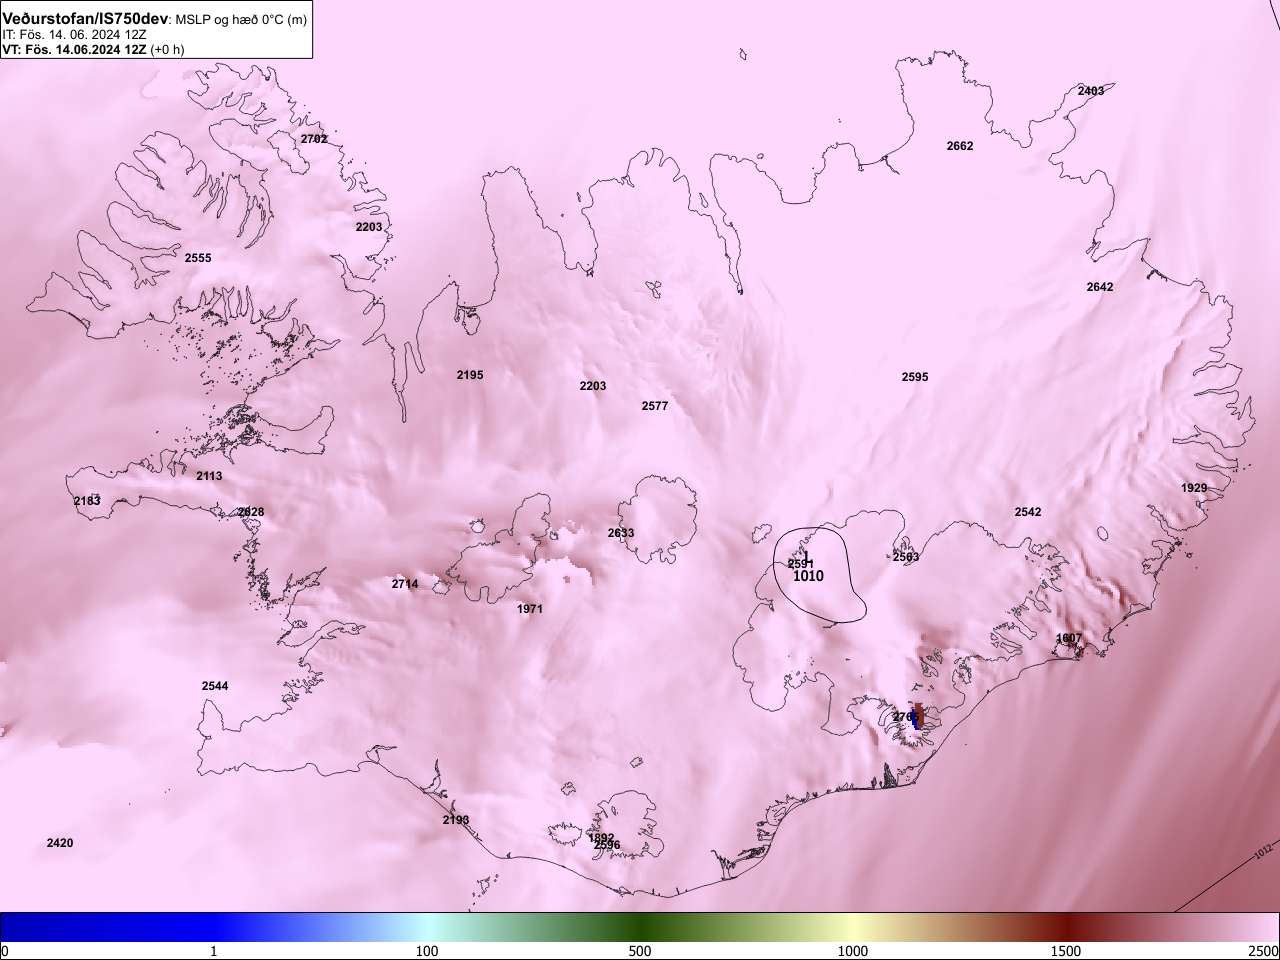
Task: Click the 1012 isobar label near the corner
Action: [x=1263, y=851]
